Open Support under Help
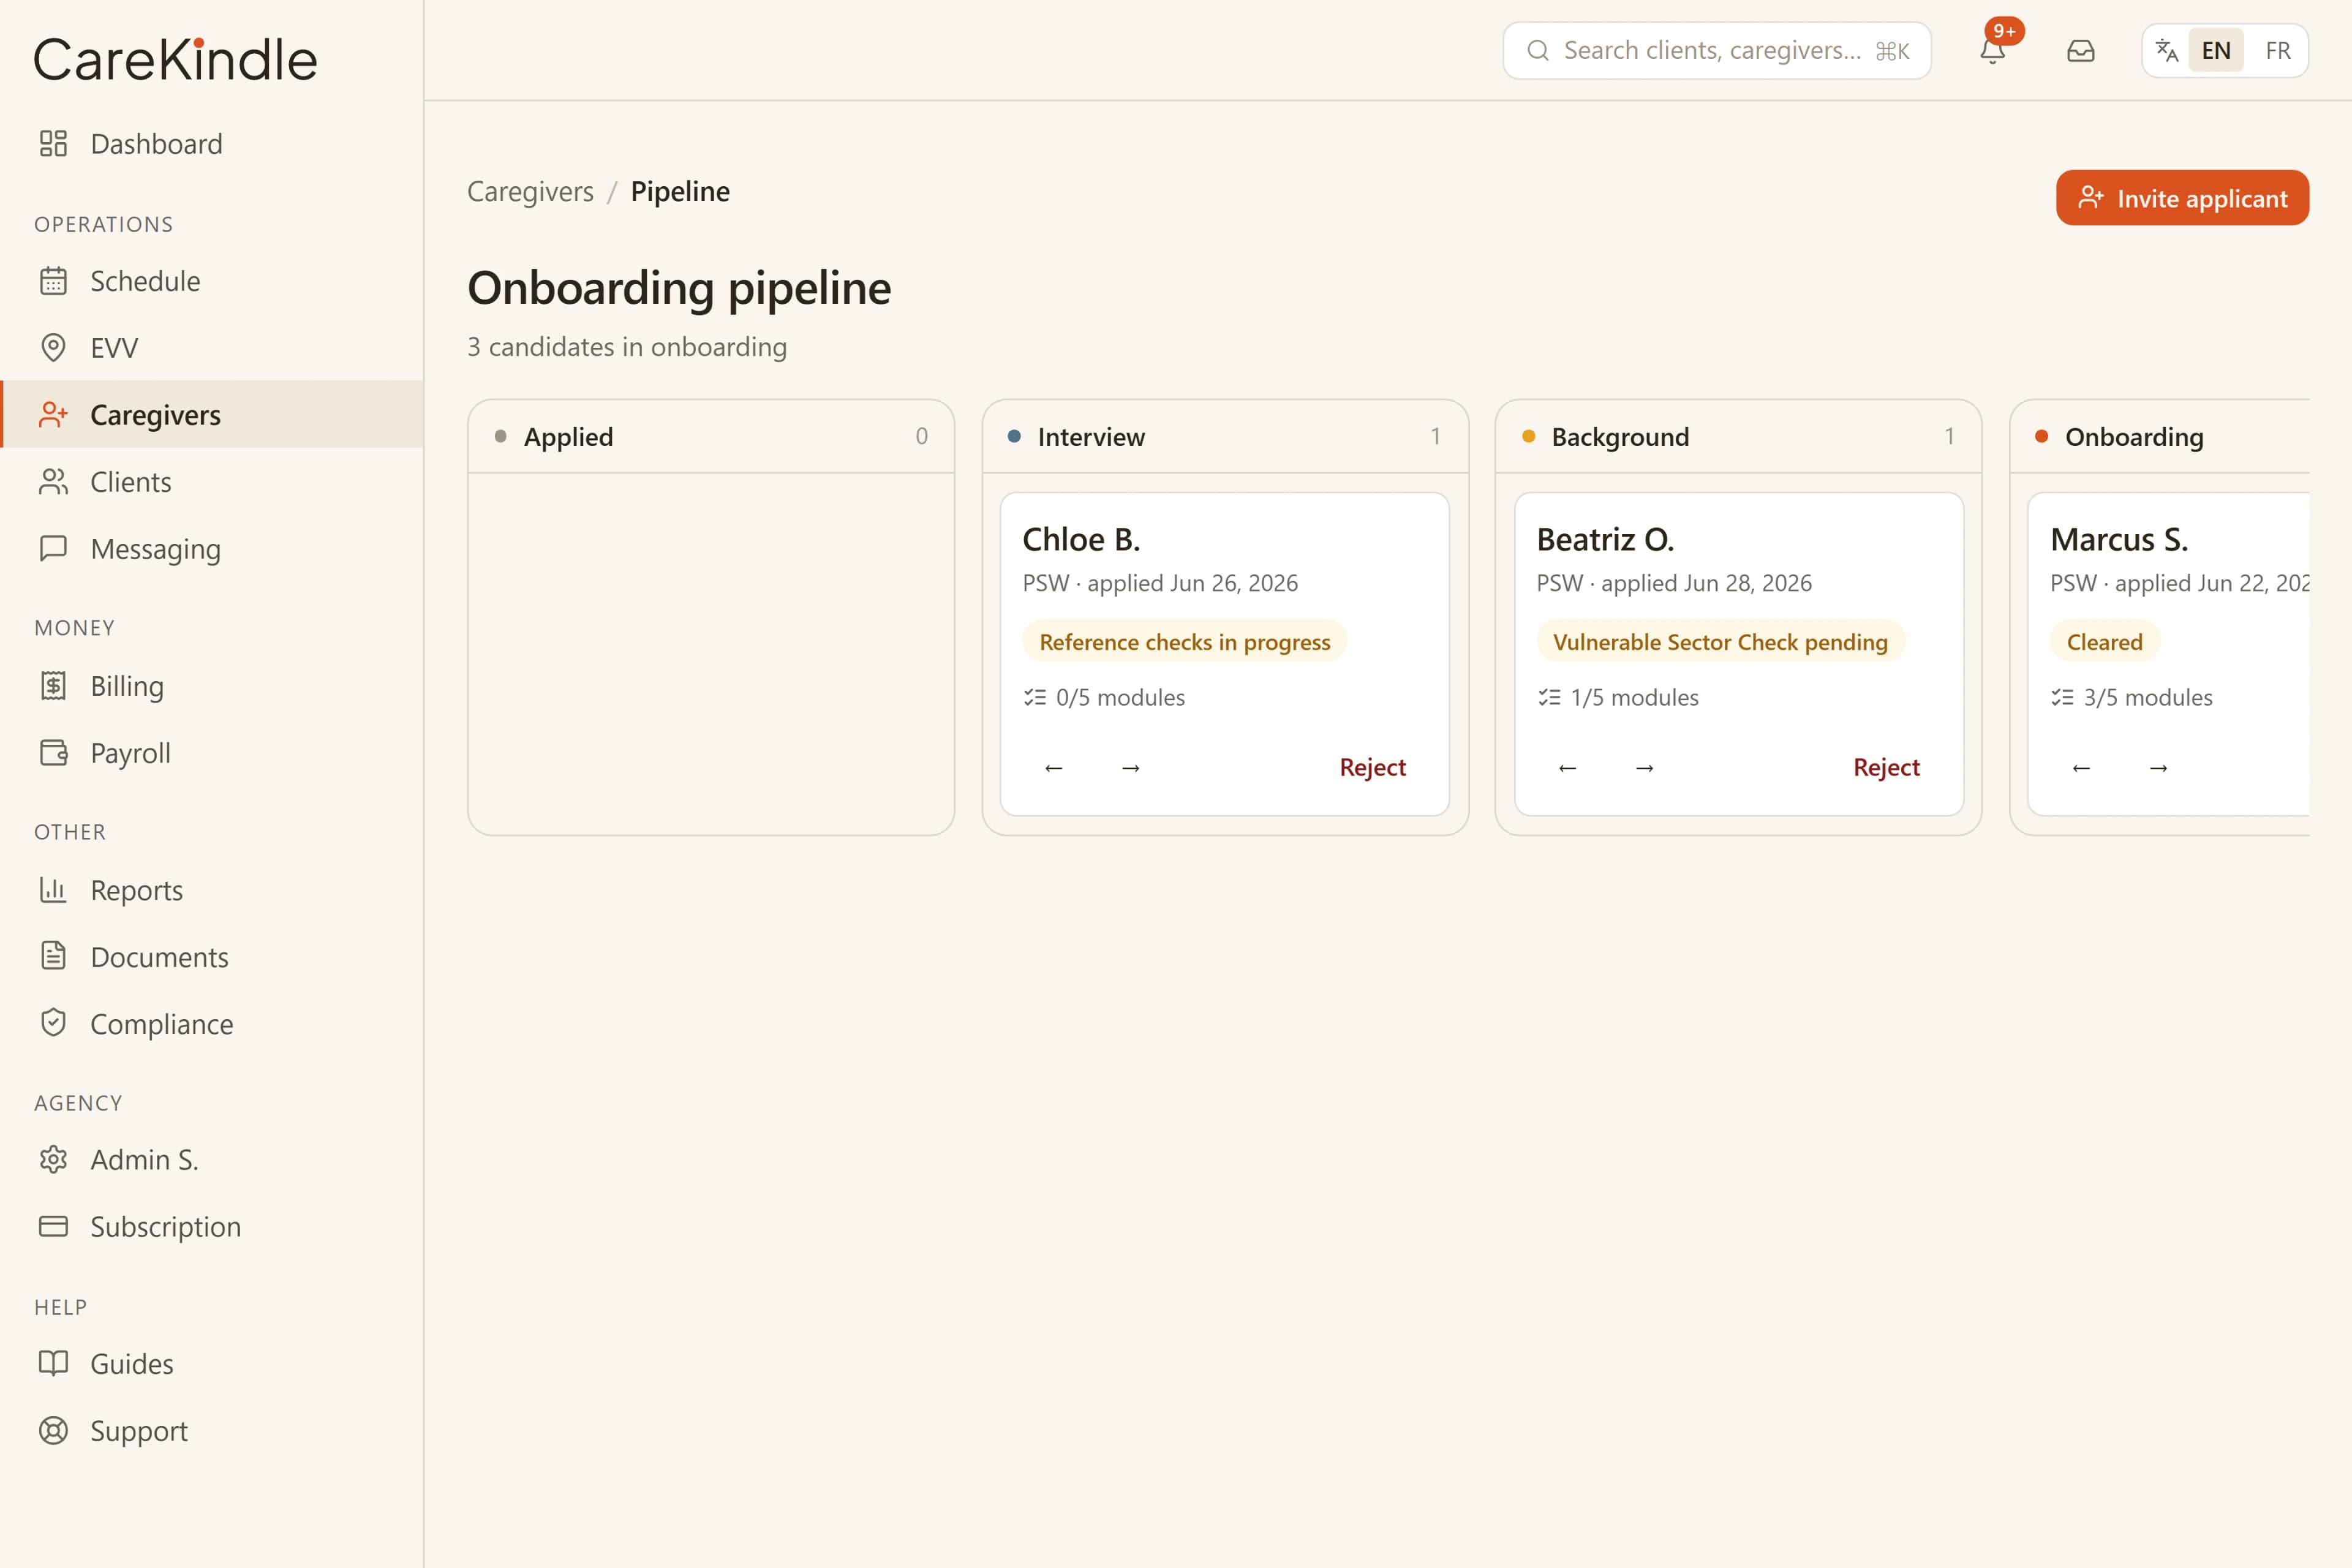The image size is (2352, 1568). (212, 1431)
